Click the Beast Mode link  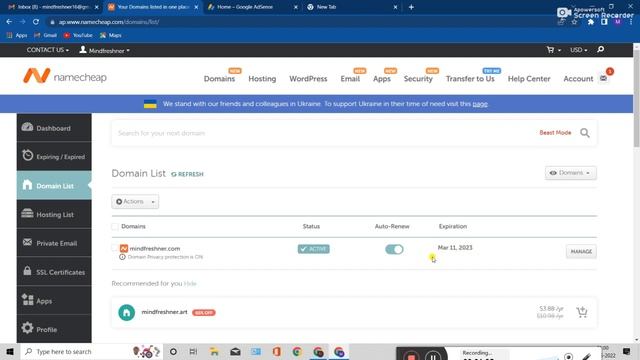(x=555, y=133)
